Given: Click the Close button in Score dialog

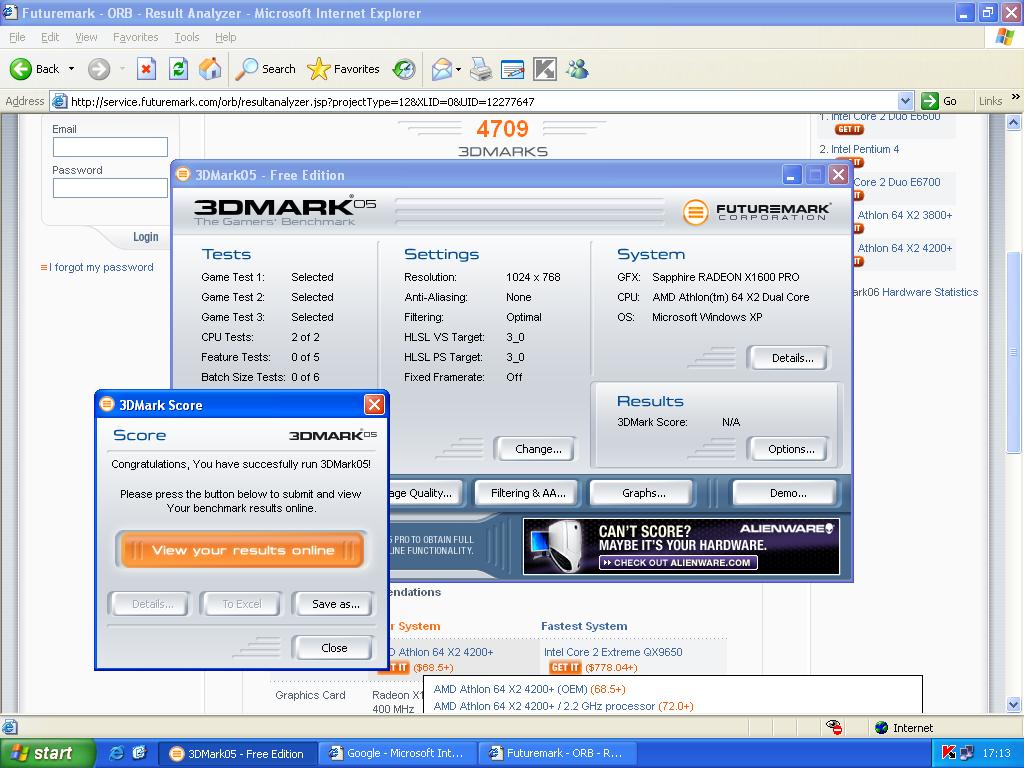Looking at the screenshot, I should point(334,648).
